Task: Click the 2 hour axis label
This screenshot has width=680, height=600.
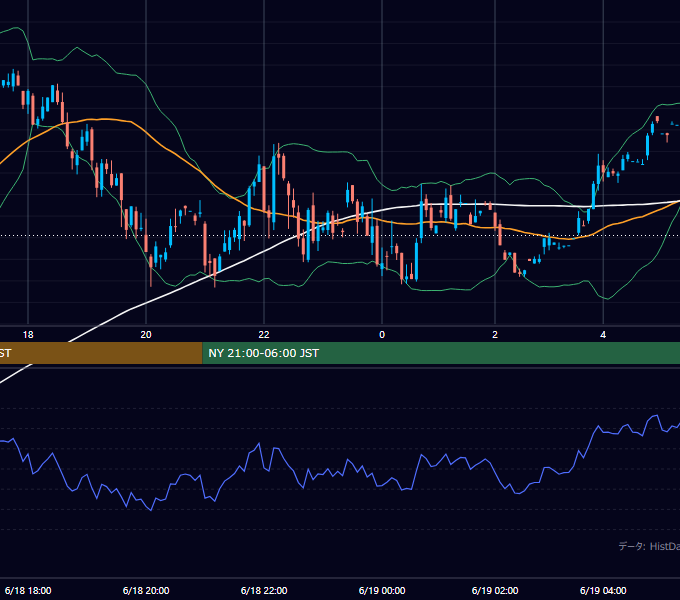Action: pyautogui.click(x=495, y=335)
